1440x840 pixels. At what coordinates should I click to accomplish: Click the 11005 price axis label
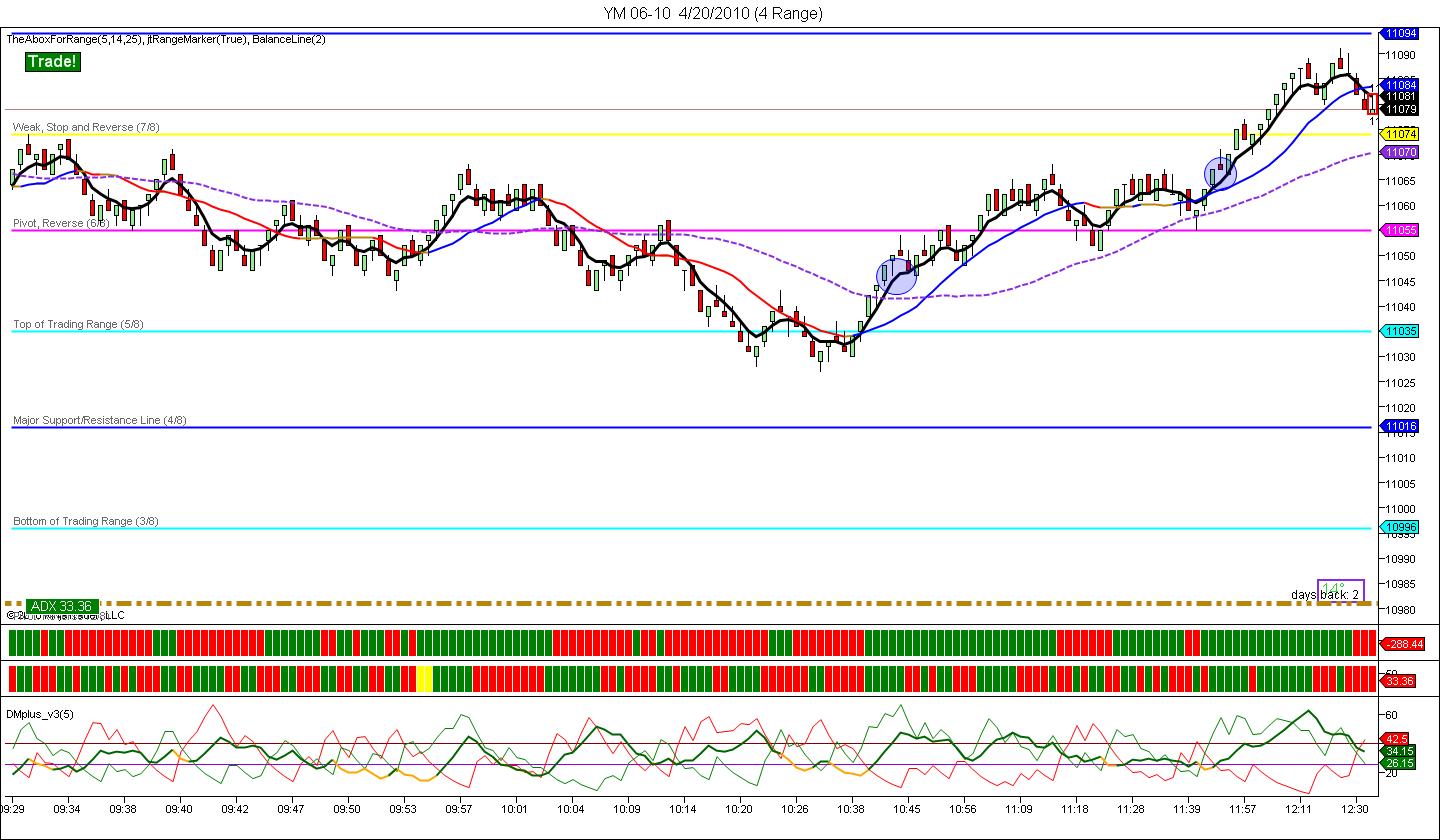point(1400,483)
